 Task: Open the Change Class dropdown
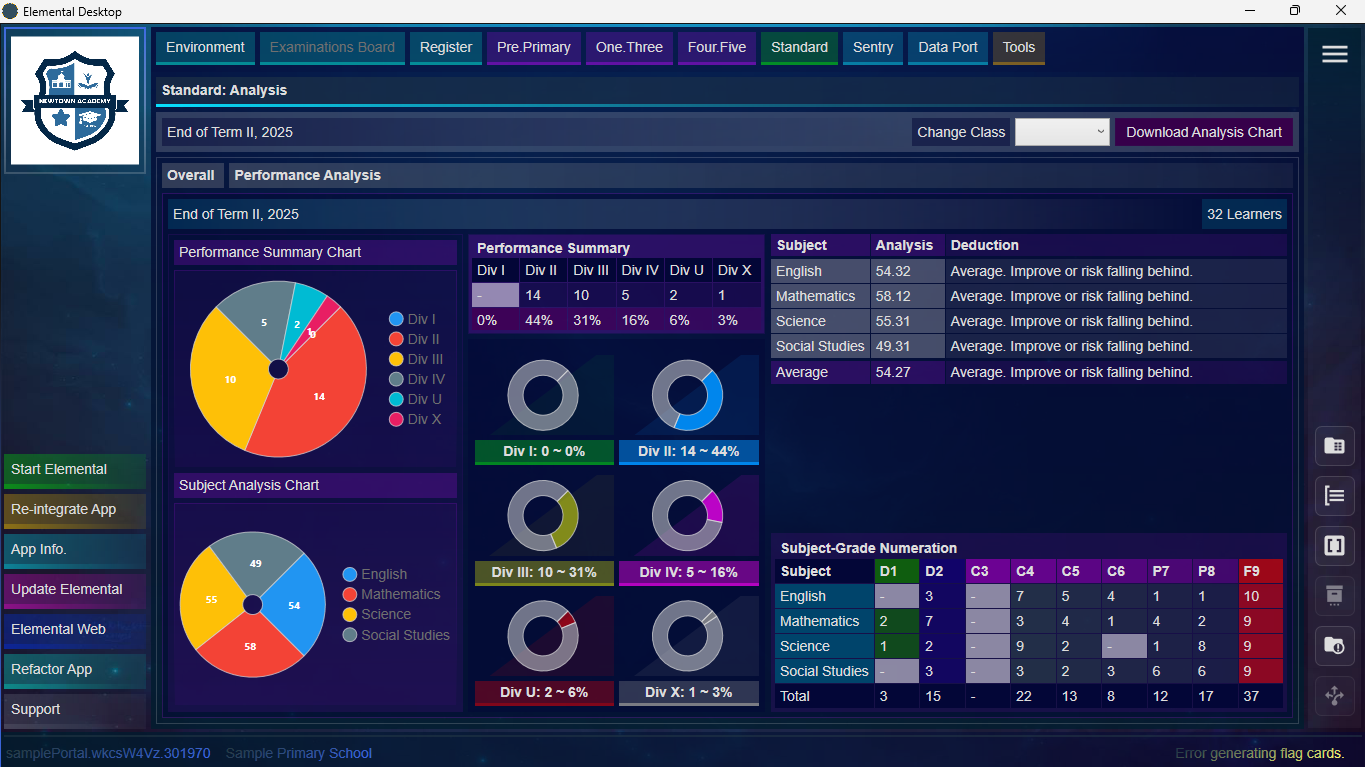pyautogui.click(x=1062, y=131)
